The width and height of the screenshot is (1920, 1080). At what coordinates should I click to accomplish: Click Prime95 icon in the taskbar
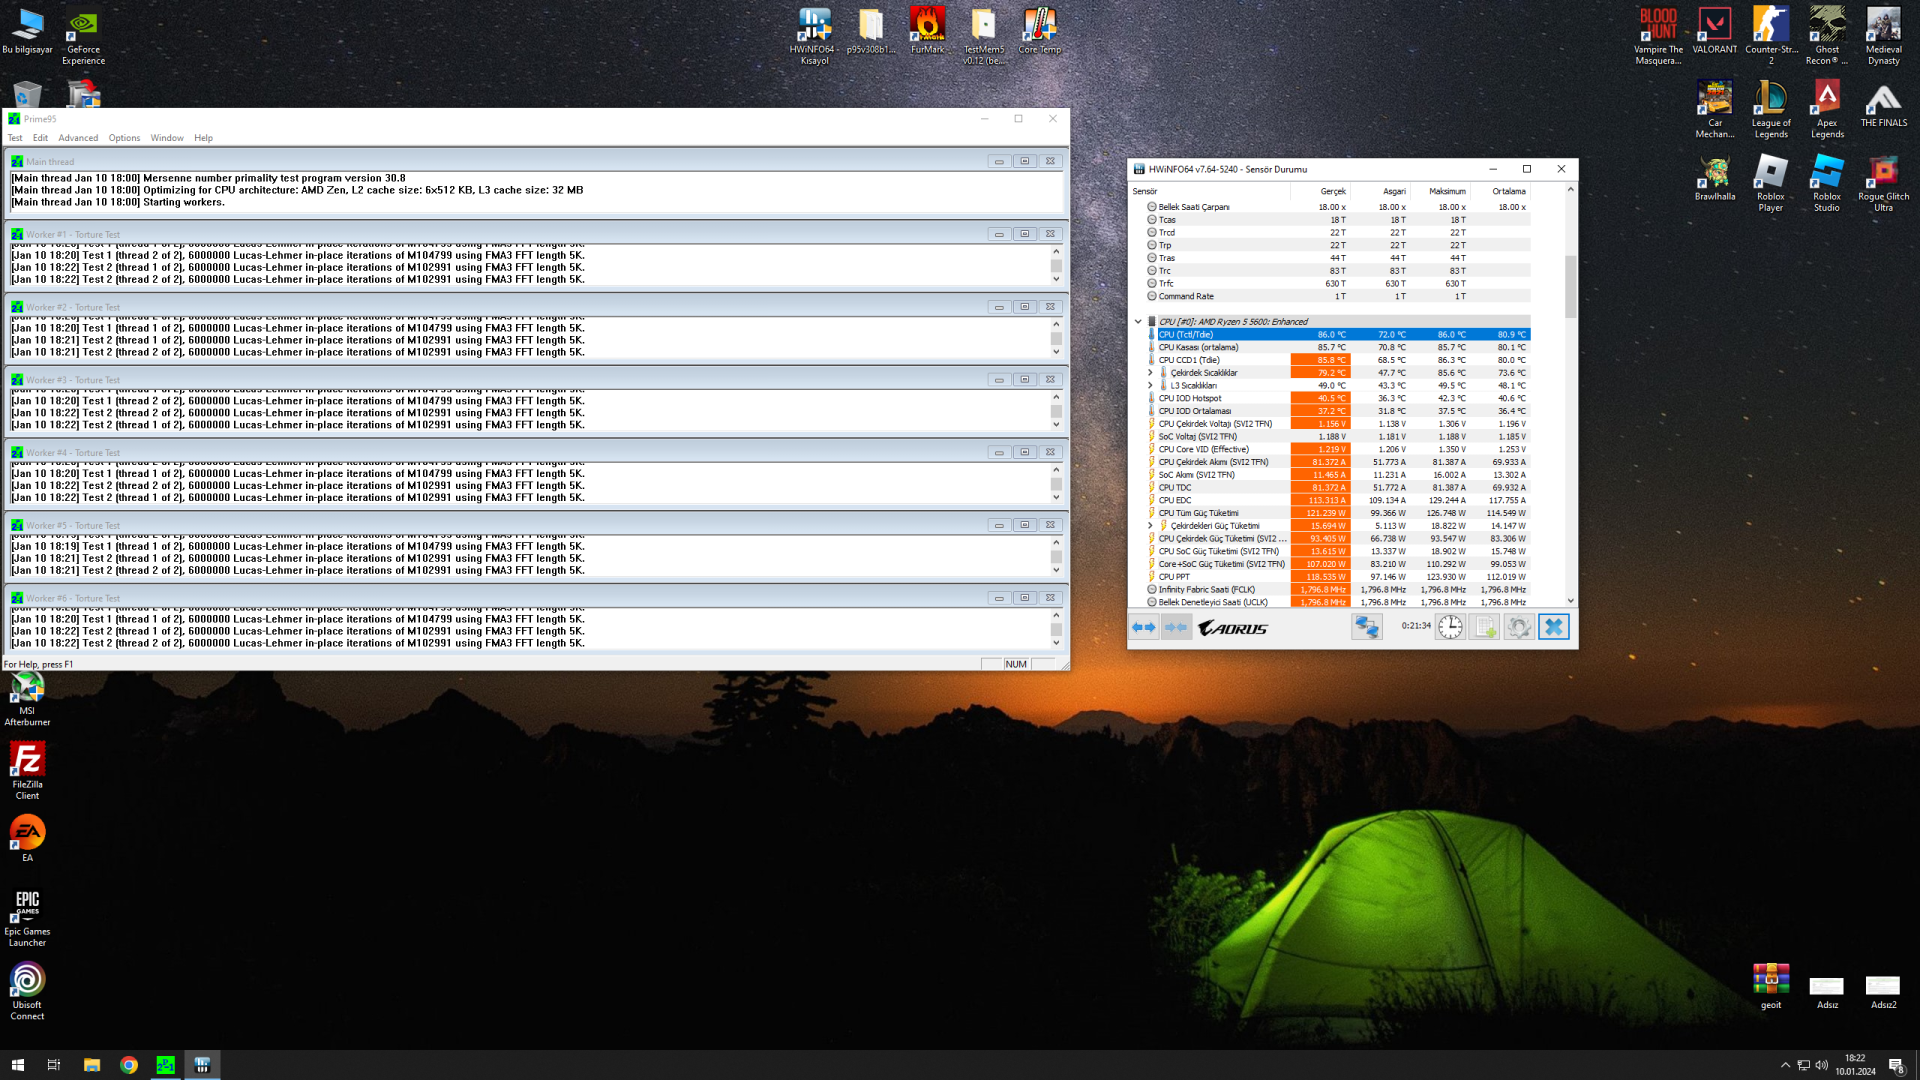point(165,1065)
